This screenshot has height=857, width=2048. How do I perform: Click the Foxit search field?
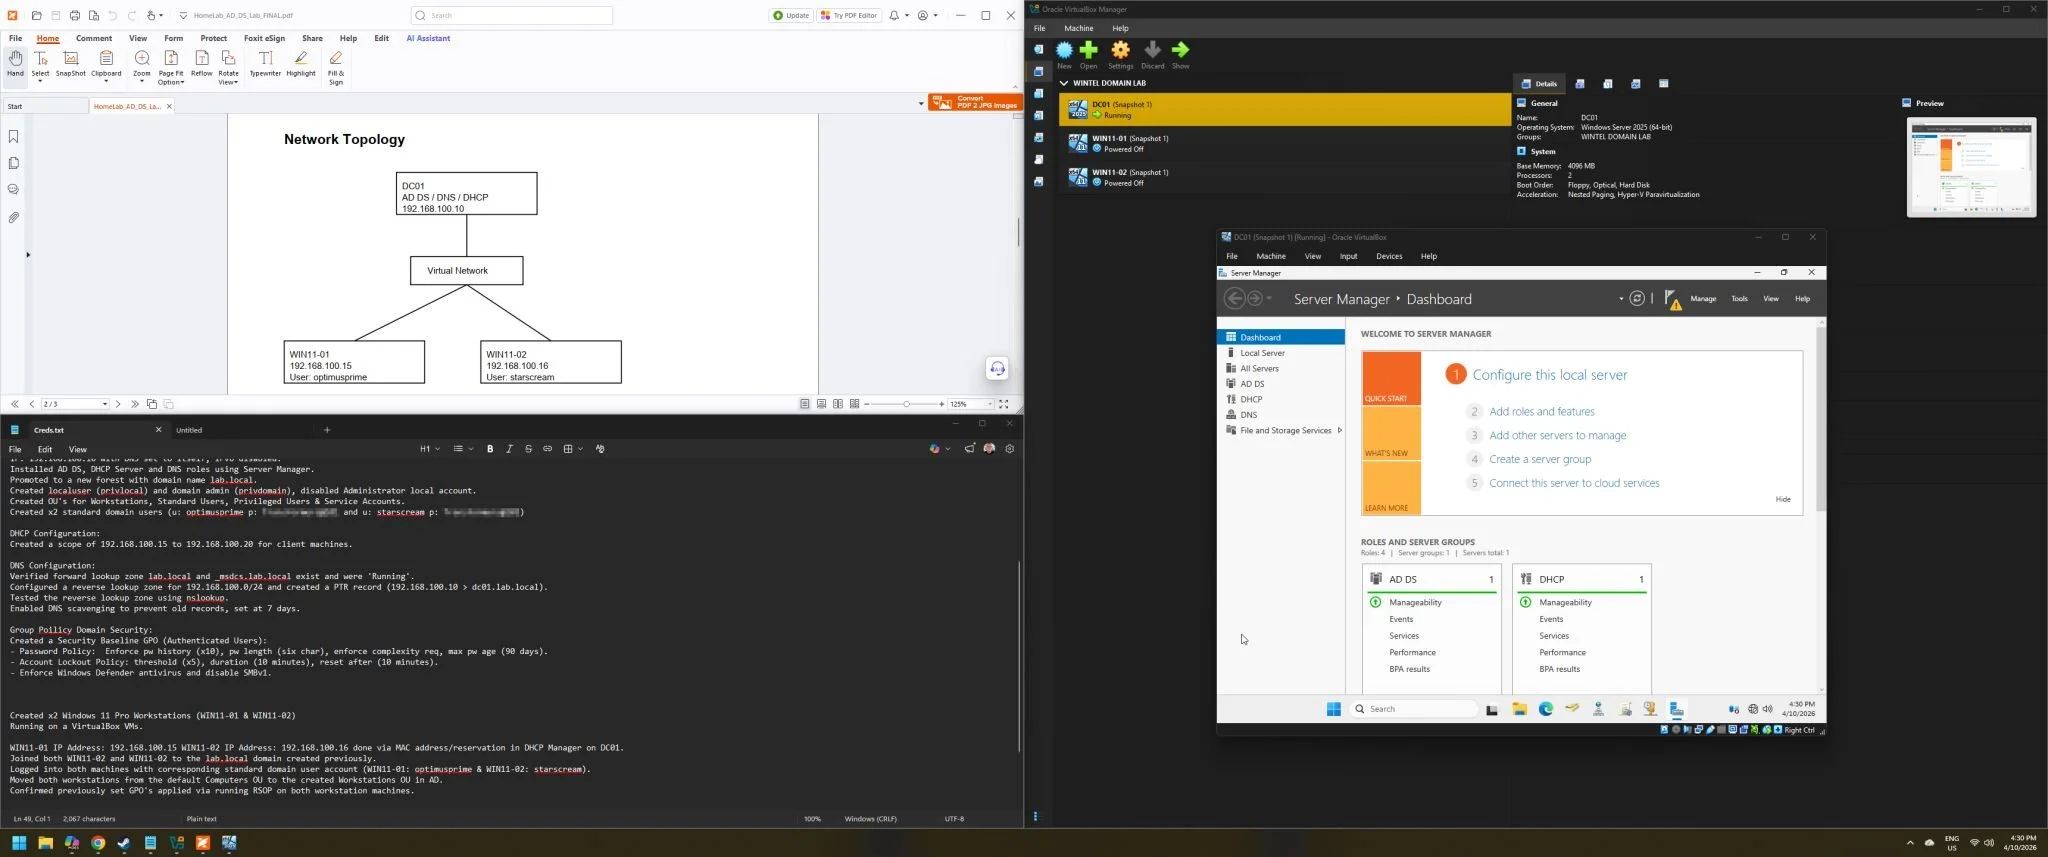point(511,15)
